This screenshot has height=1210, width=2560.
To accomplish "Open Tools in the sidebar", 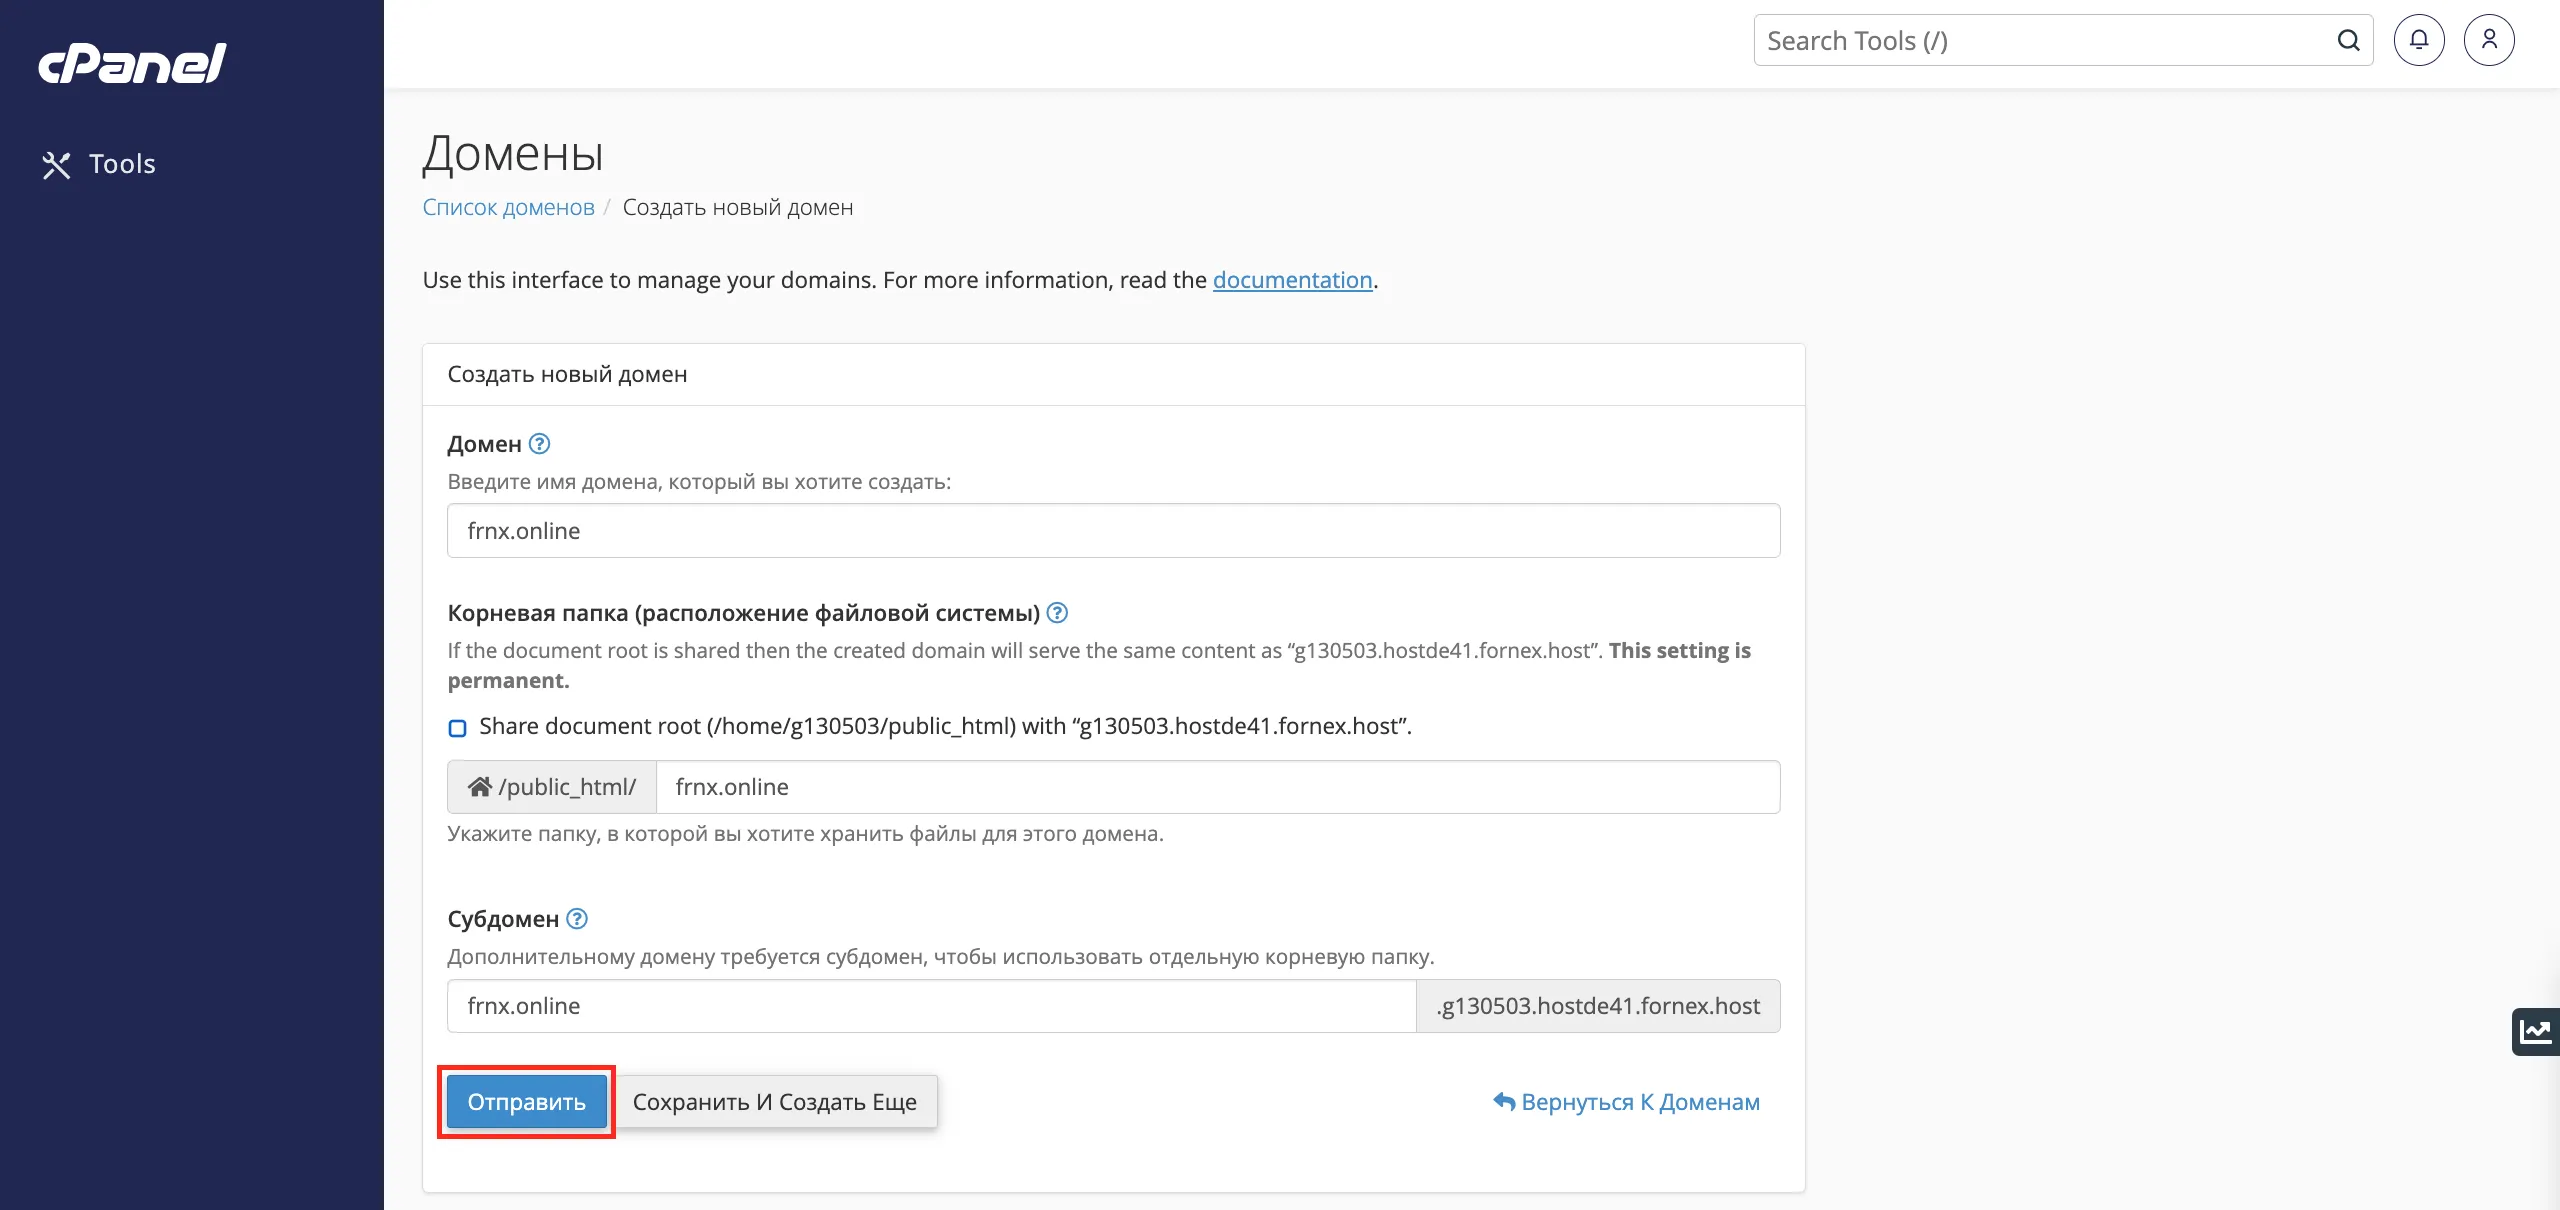I will 99,164.
